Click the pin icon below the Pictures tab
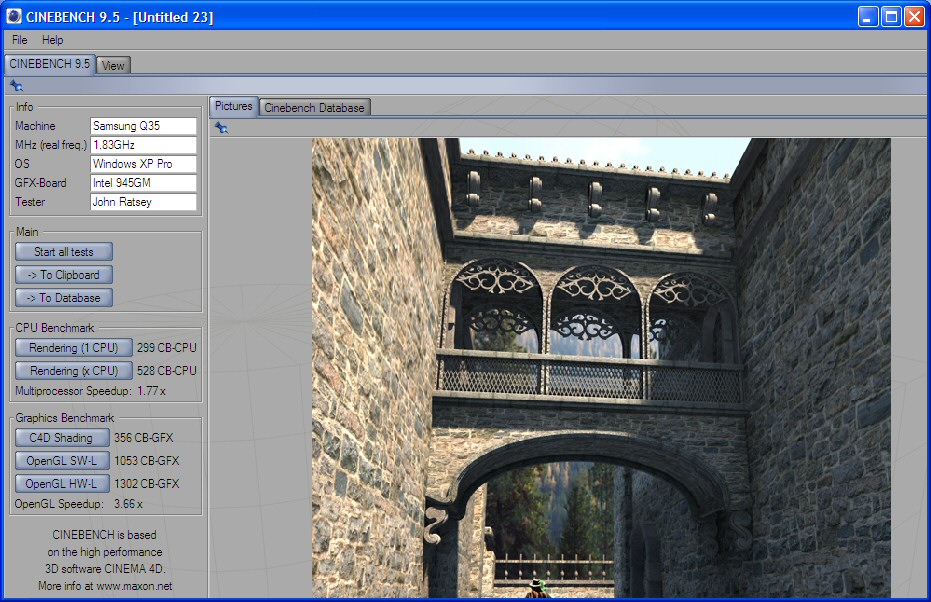Image resolution: width=931 pixels, height=602 pixels. [x=221, y=128]
